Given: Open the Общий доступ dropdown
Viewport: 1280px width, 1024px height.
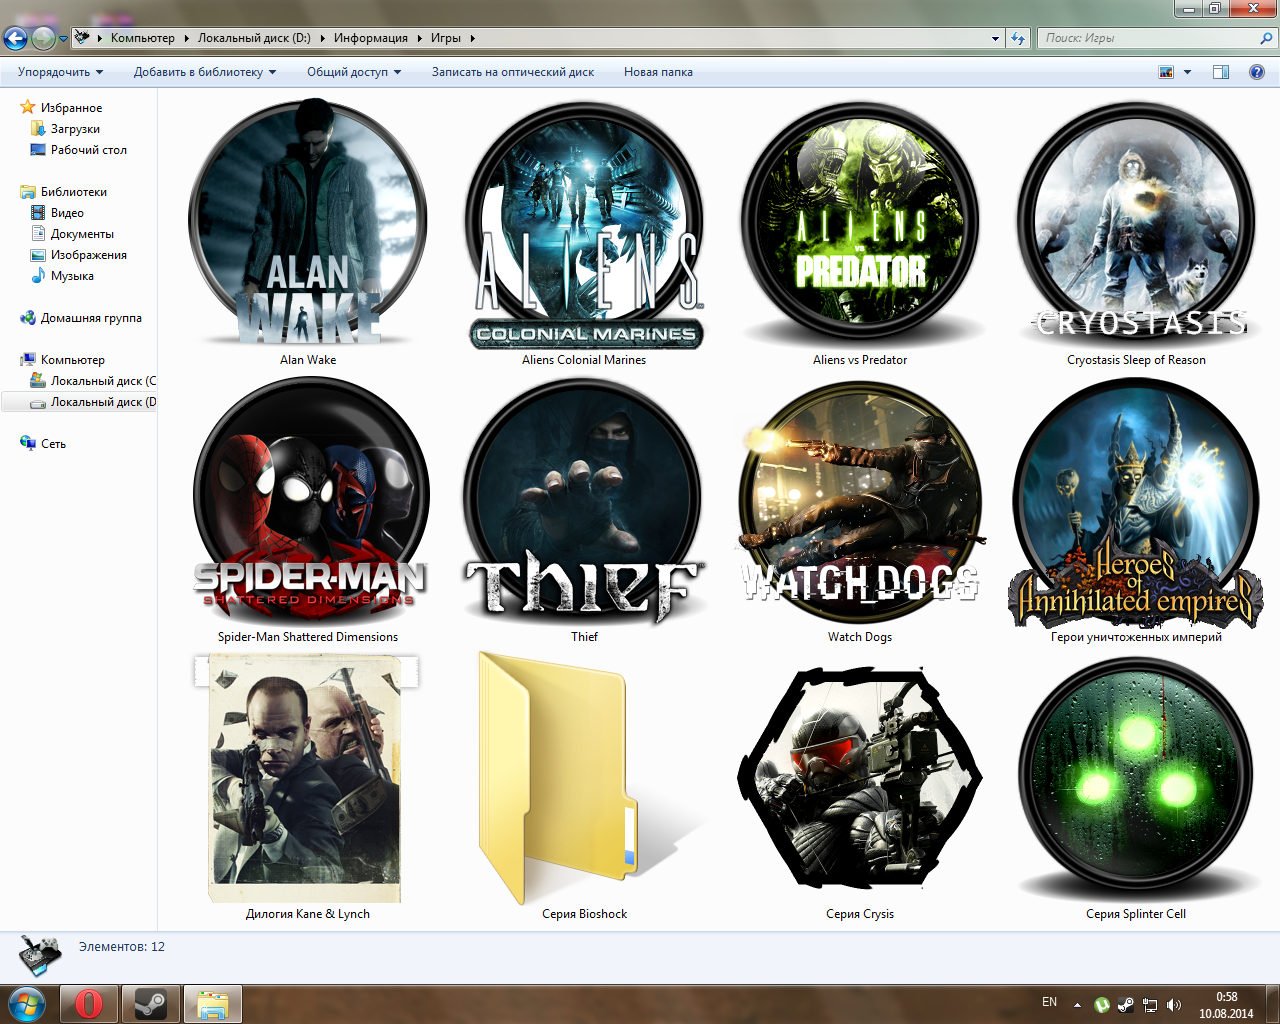Looking at the screenshot, I should click(x=354, y=72).
